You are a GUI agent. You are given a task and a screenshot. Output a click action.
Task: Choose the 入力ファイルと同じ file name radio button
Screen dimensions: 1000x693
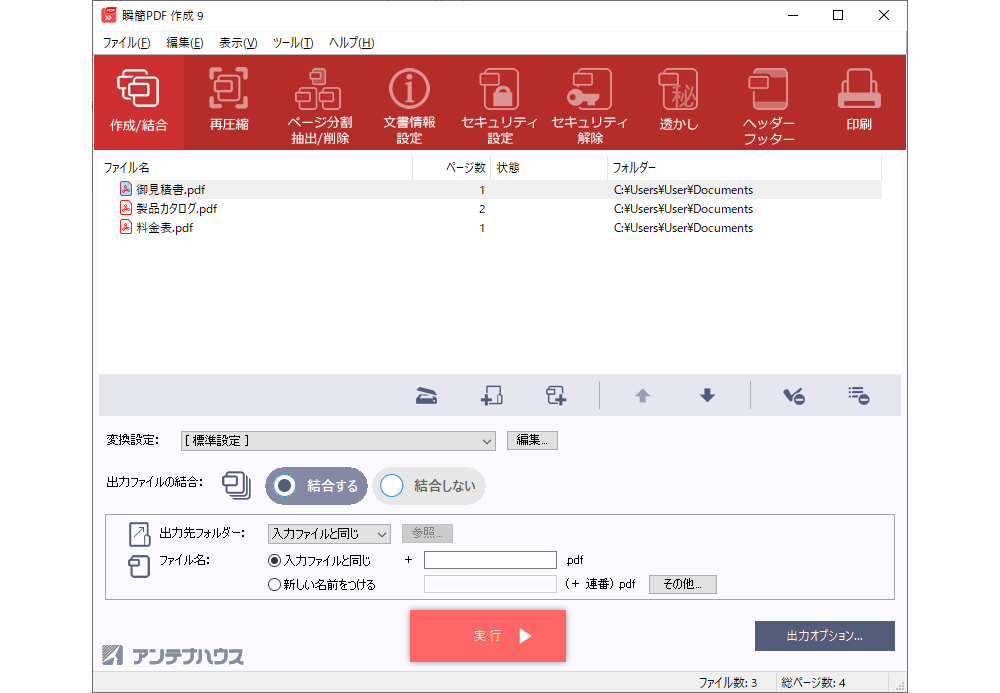point(274,560)
